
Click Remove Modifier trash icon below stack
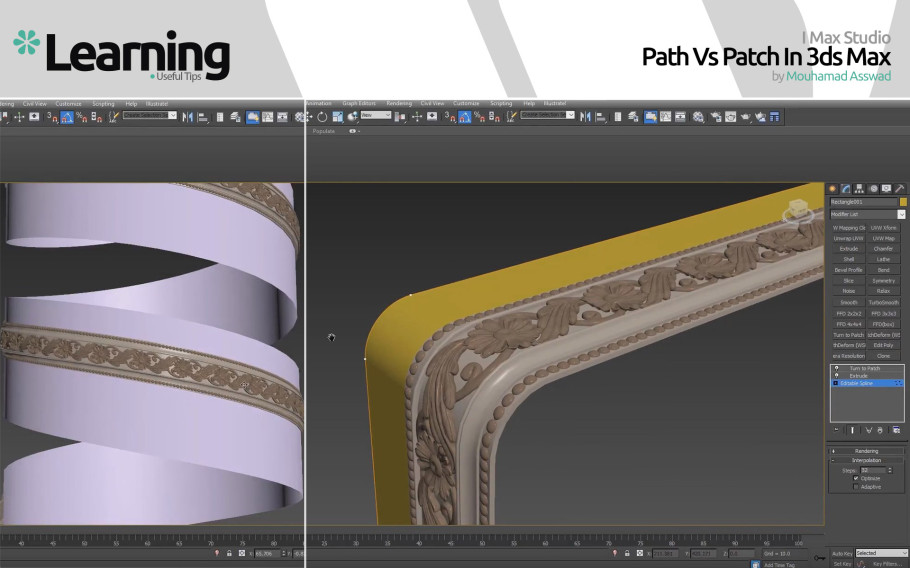pyautogui.click(x=880, y=430)
